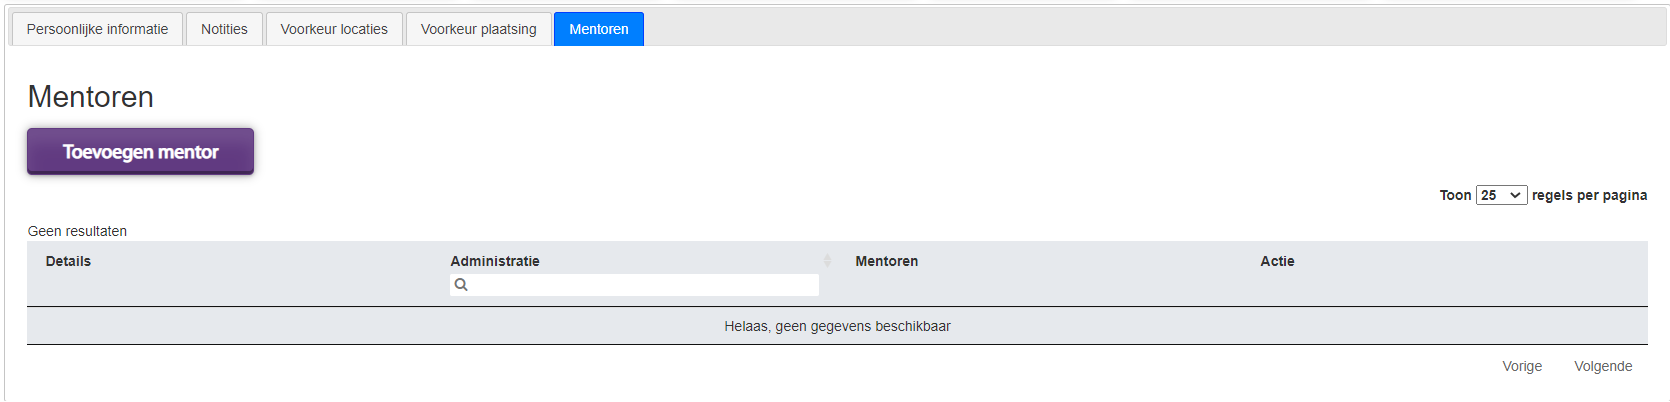This screenshot has width=1670, height=402.
Task: Click the Actie column header
Action: (1277, 261)
